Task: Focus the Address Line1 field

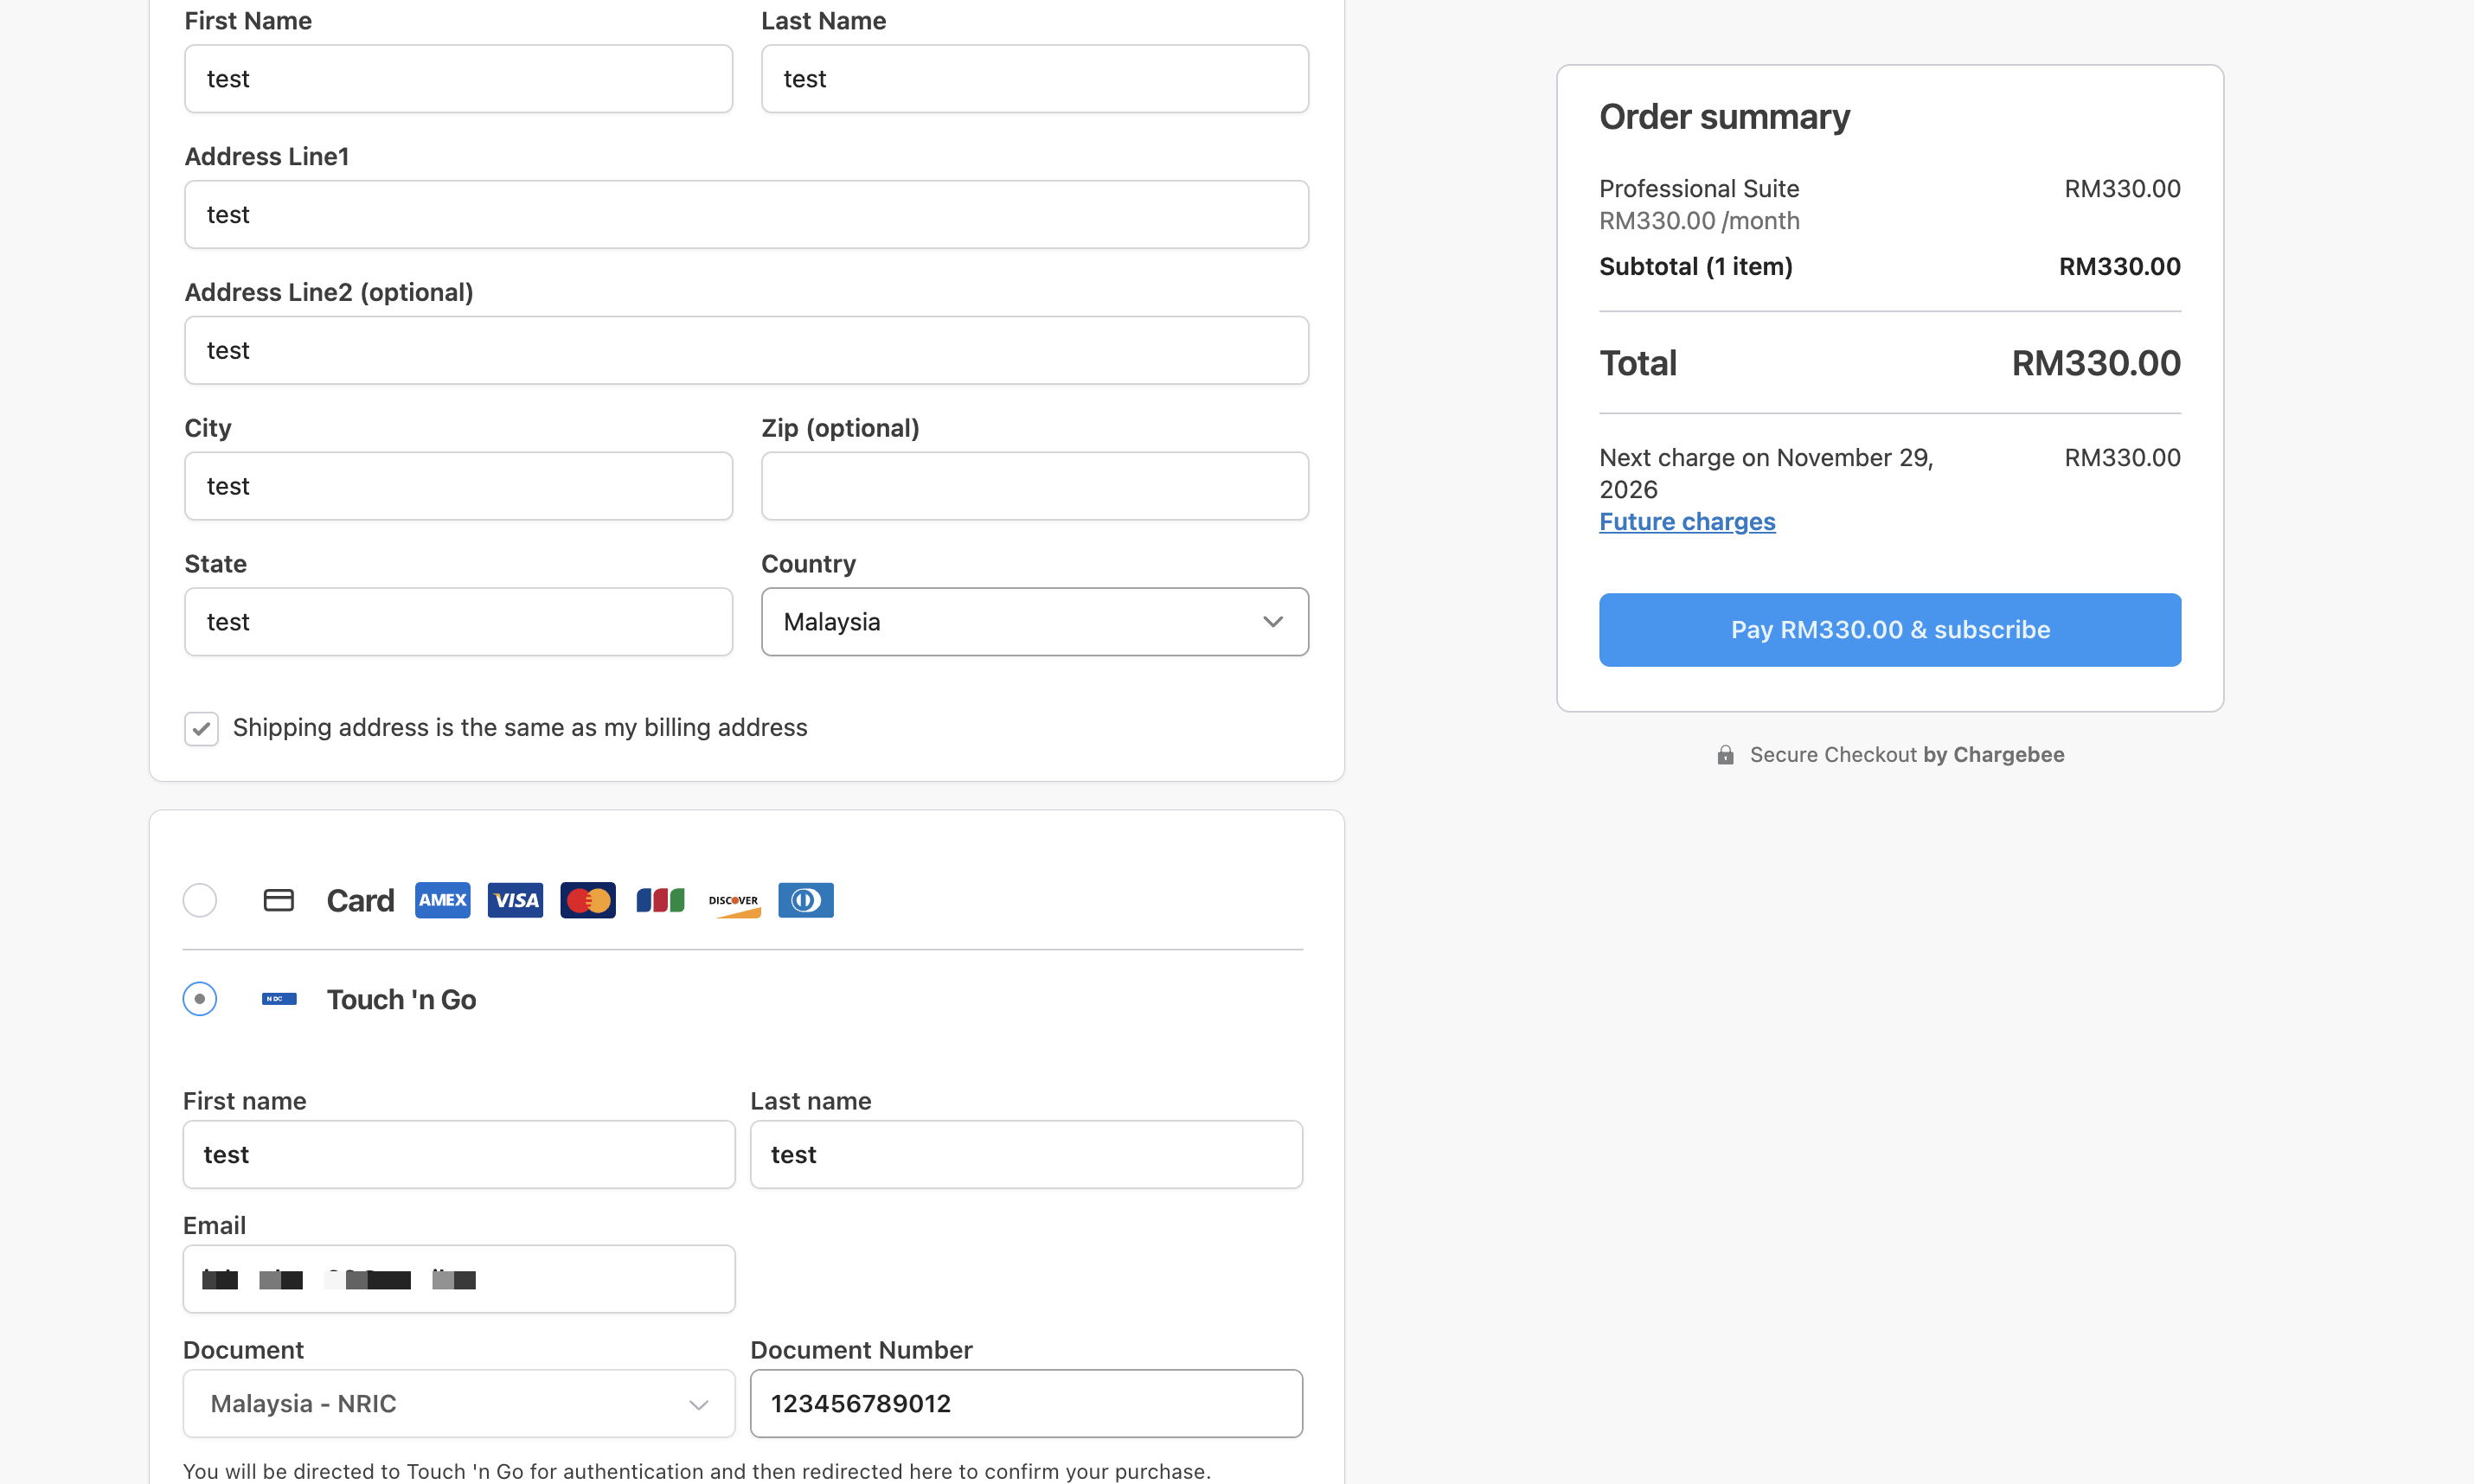Action: tap(747, 215)
